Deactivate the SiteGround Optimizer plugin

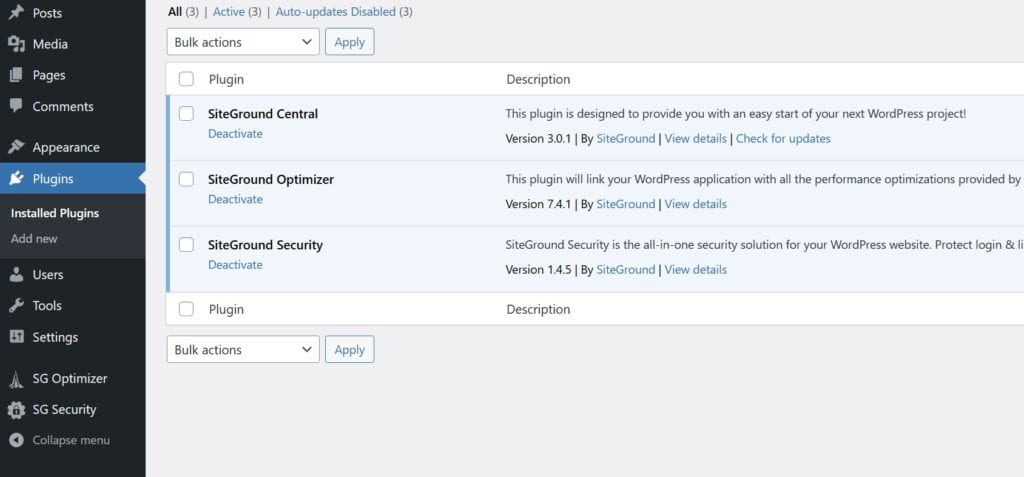235,199
